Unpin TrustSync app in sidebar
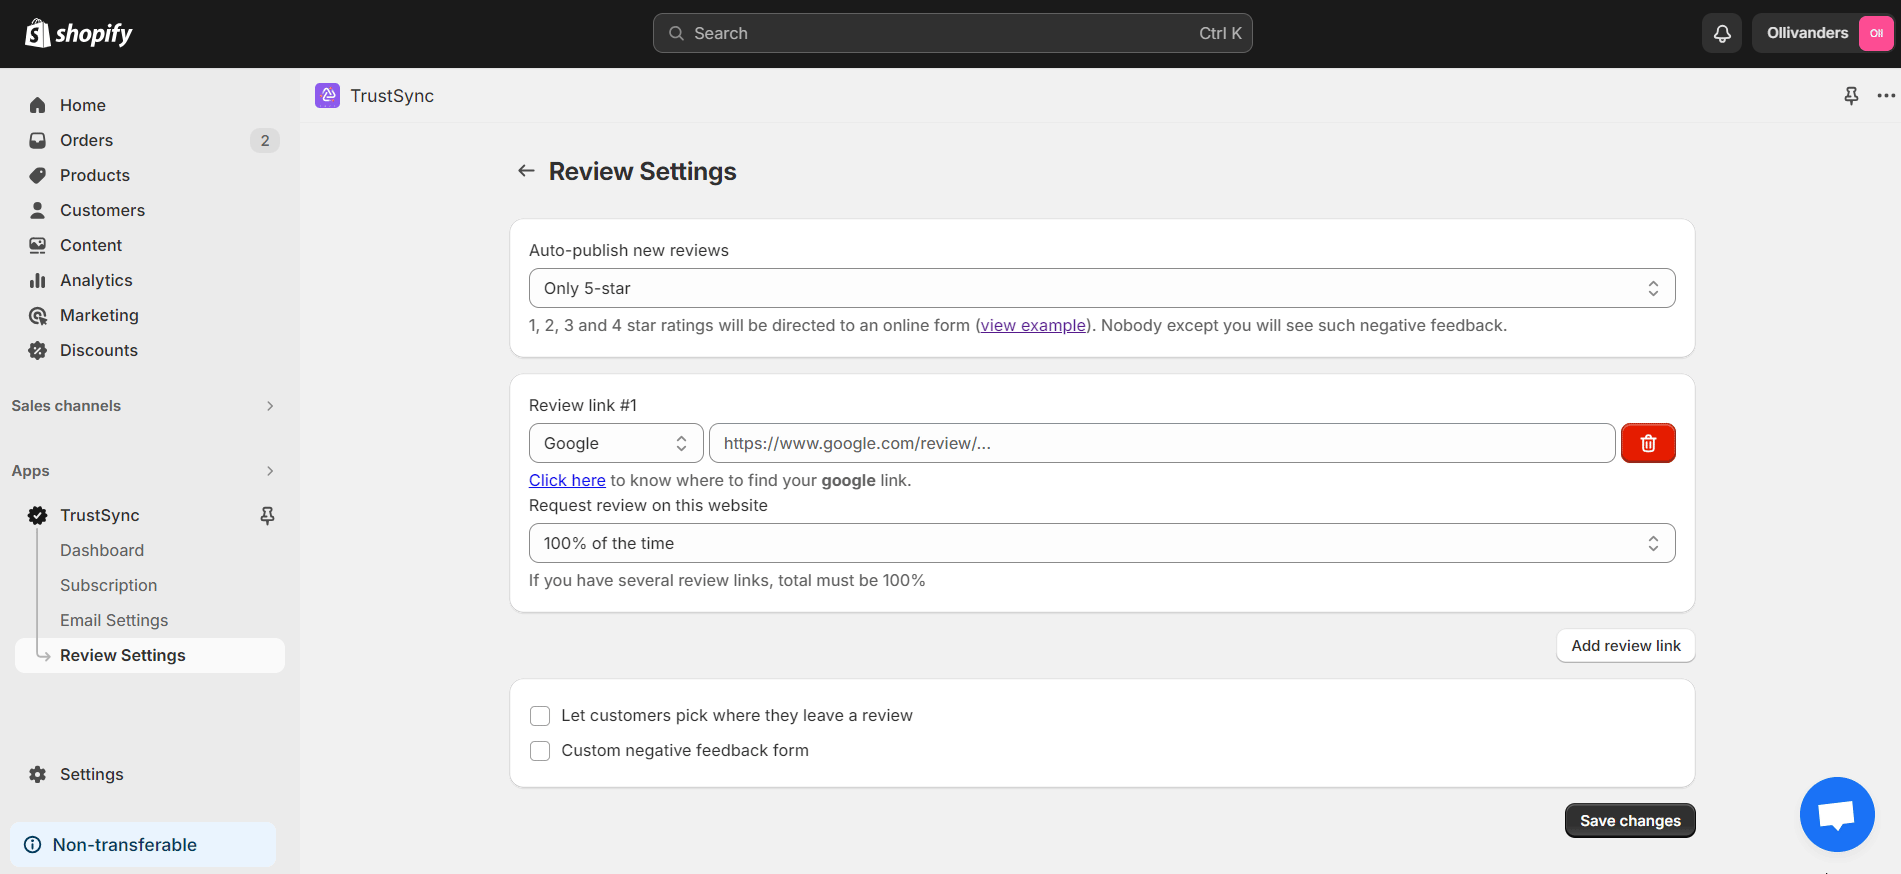This screenshot has height=874, width=1901. click(x=267, y=515)
